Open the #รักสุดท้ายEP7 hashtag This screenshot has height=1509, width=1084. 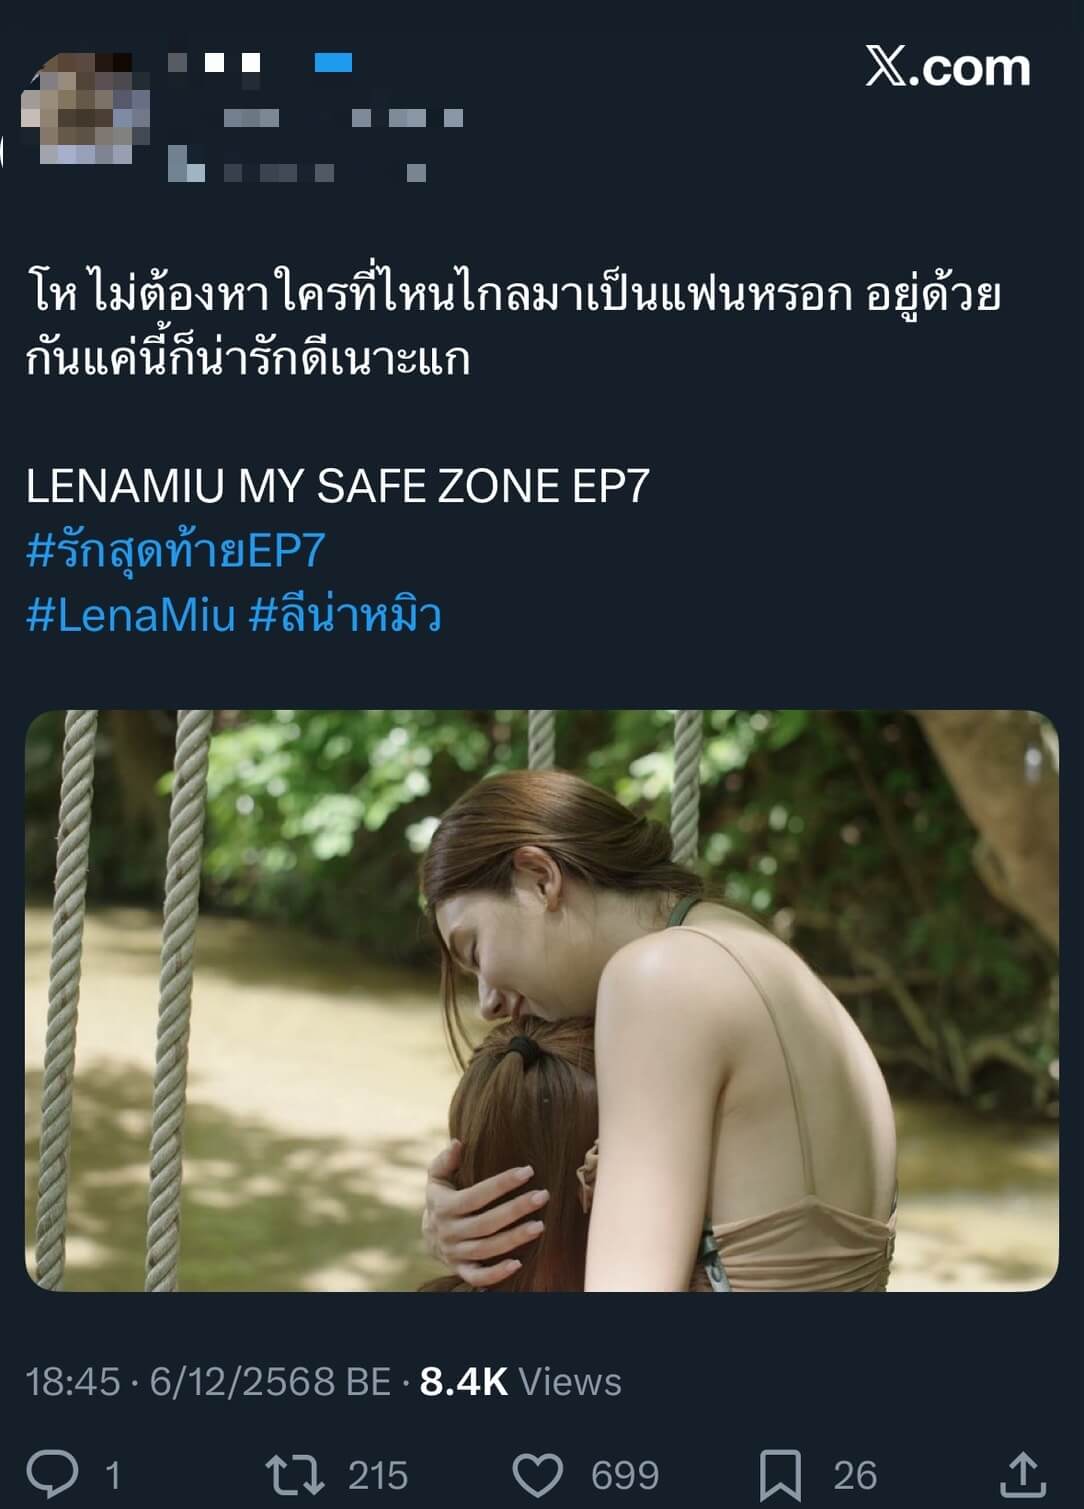click(x=176, y=551)
